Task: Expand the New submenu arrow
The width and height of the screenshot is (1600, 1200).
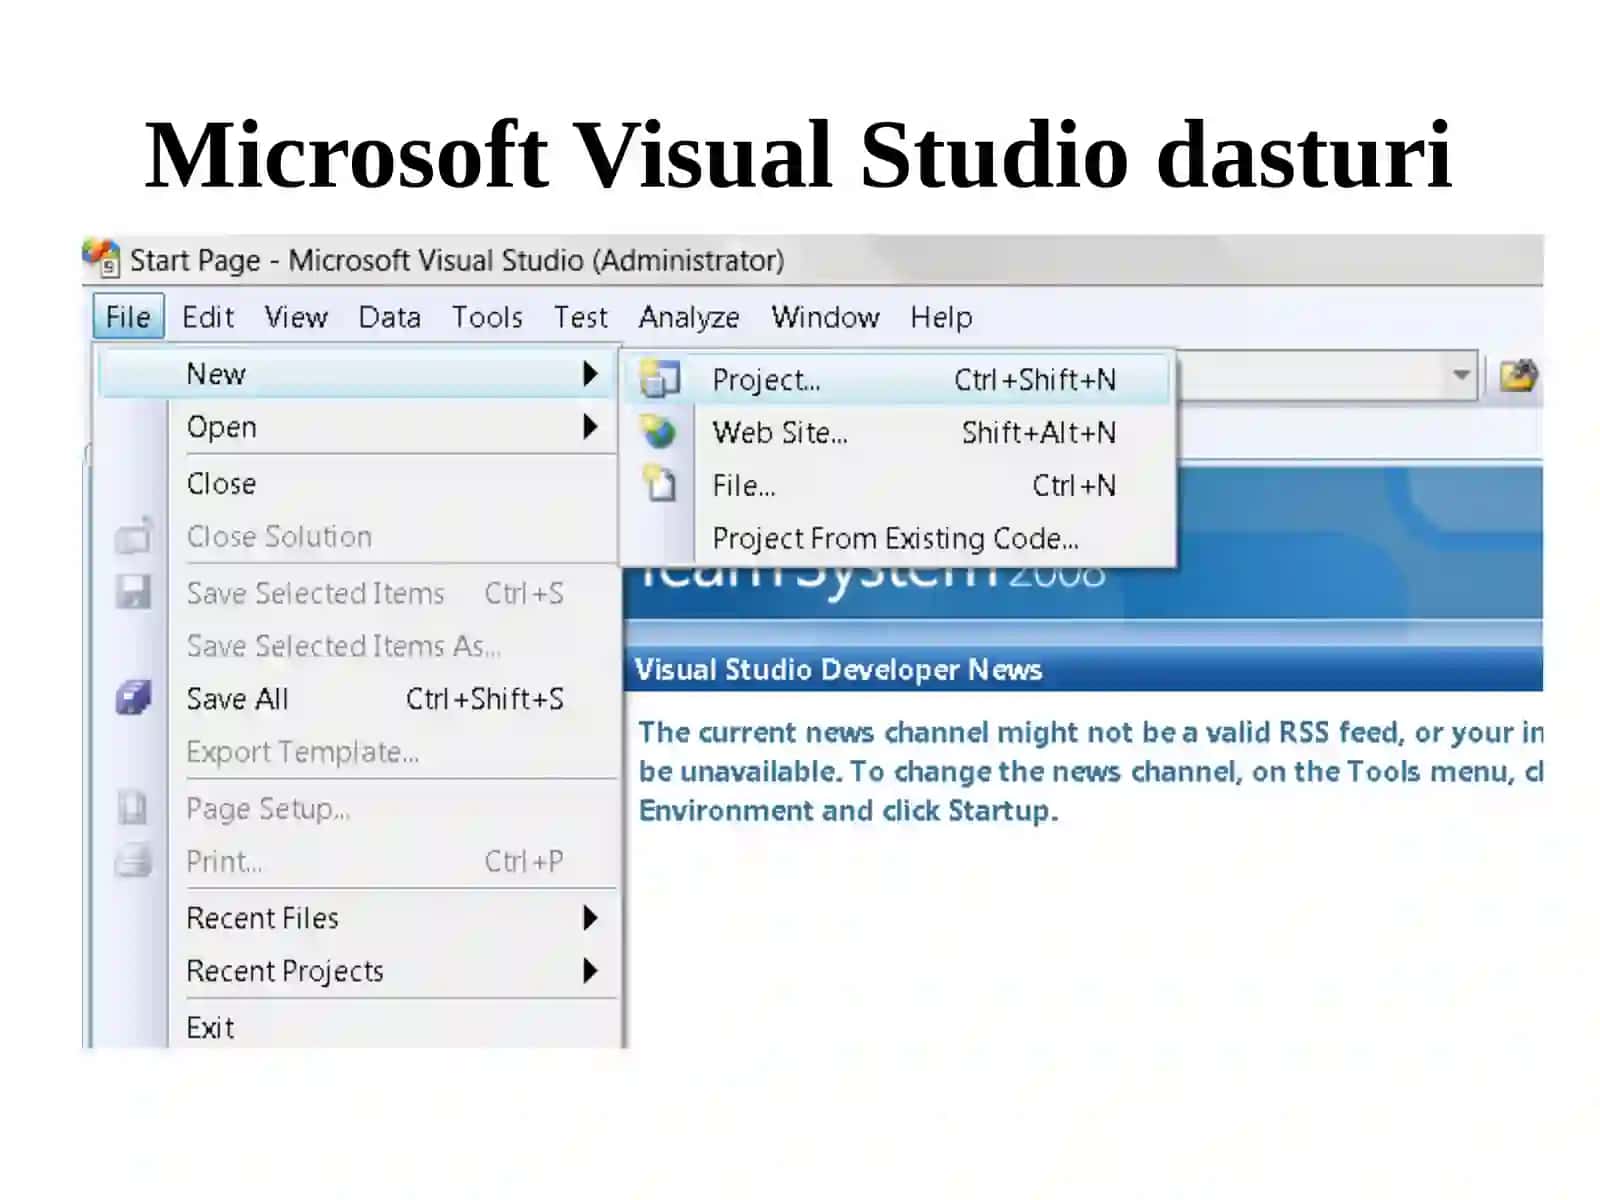Action: click(x=590, y=374)
